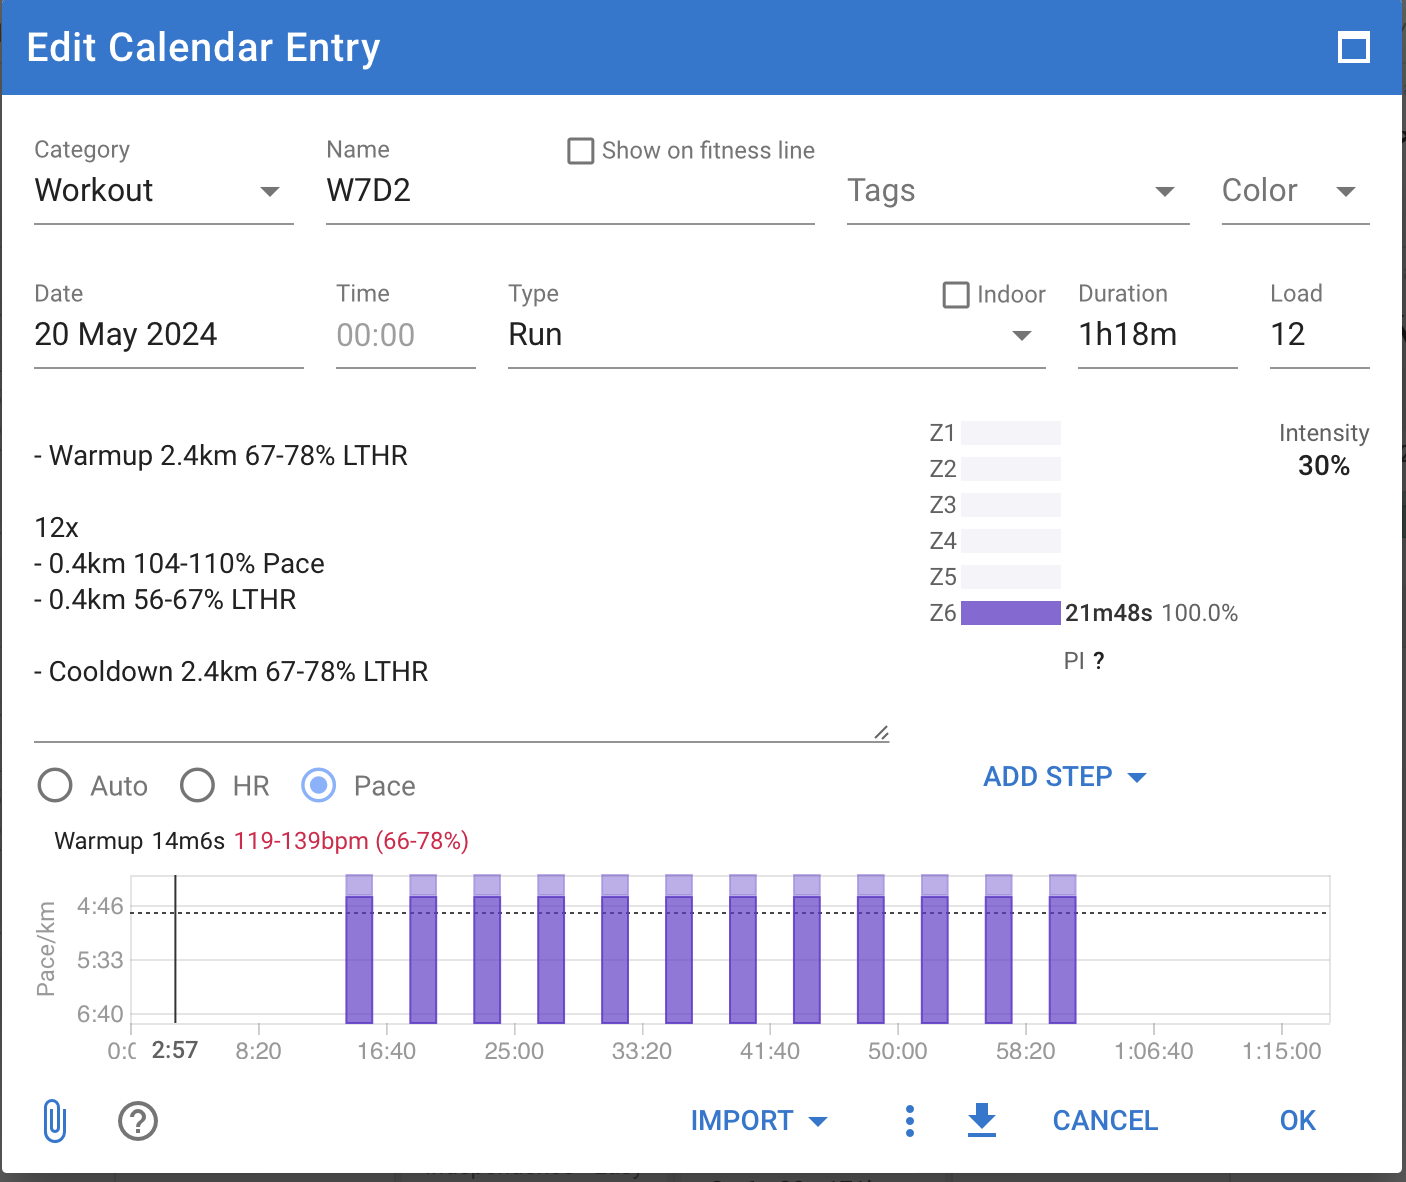The image size is (1406, 1182).
Task: Click the Z6 zone purple bar
Action: coord(1010,613)
